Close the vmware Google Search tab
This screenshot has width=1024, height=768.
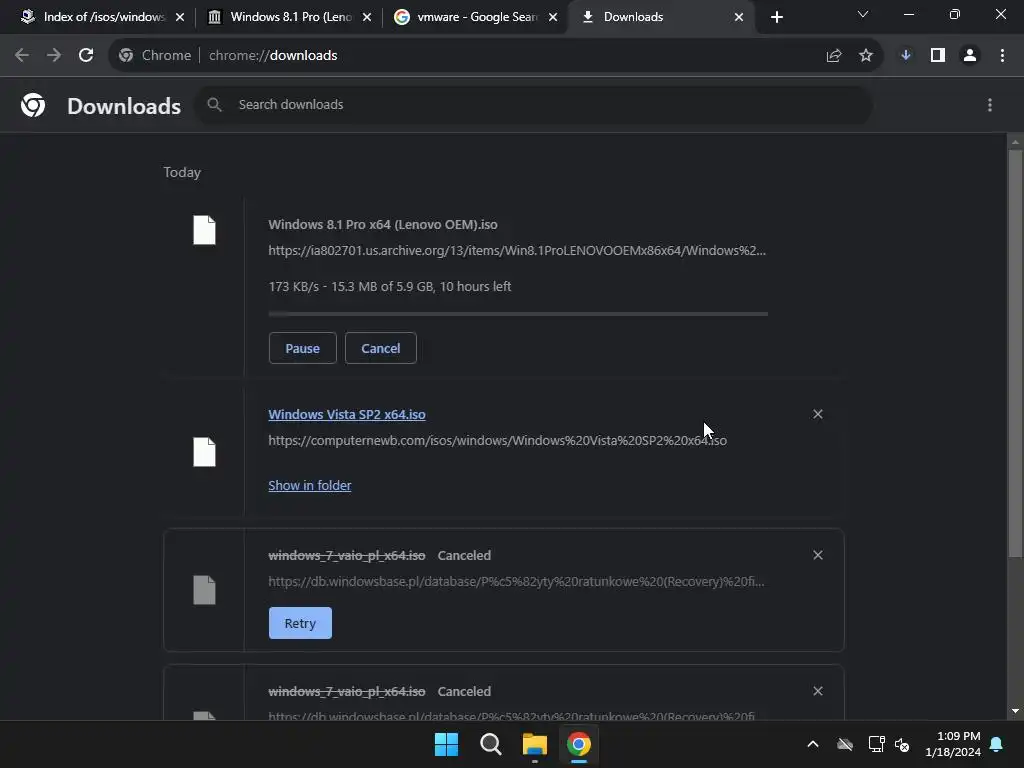click(x=553, y=17)
